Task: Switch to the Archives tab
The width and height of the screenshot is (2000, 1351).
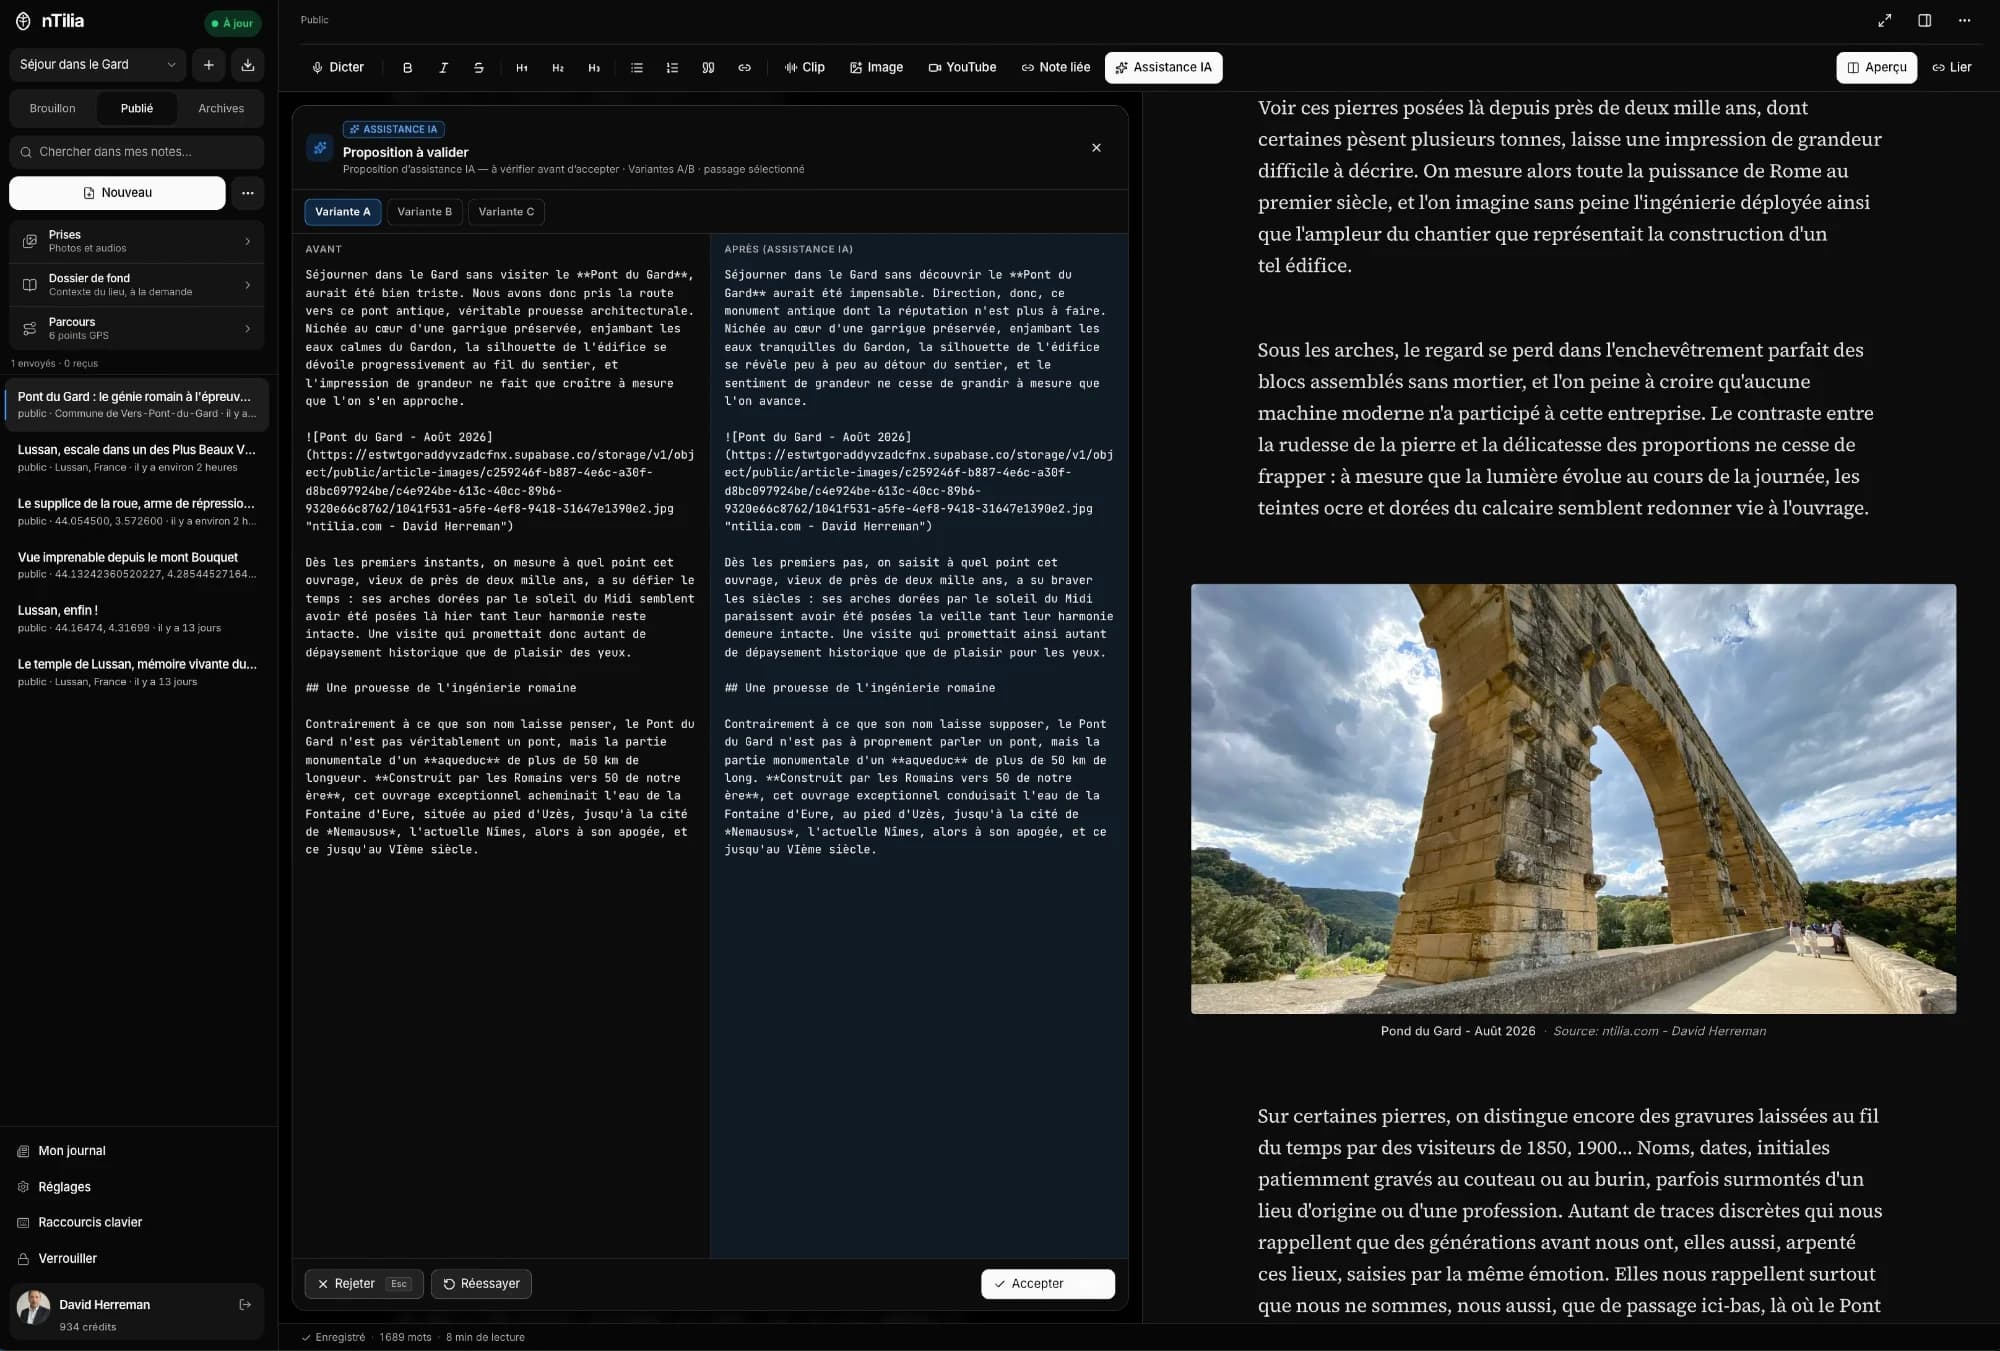Action: point(221,108)
